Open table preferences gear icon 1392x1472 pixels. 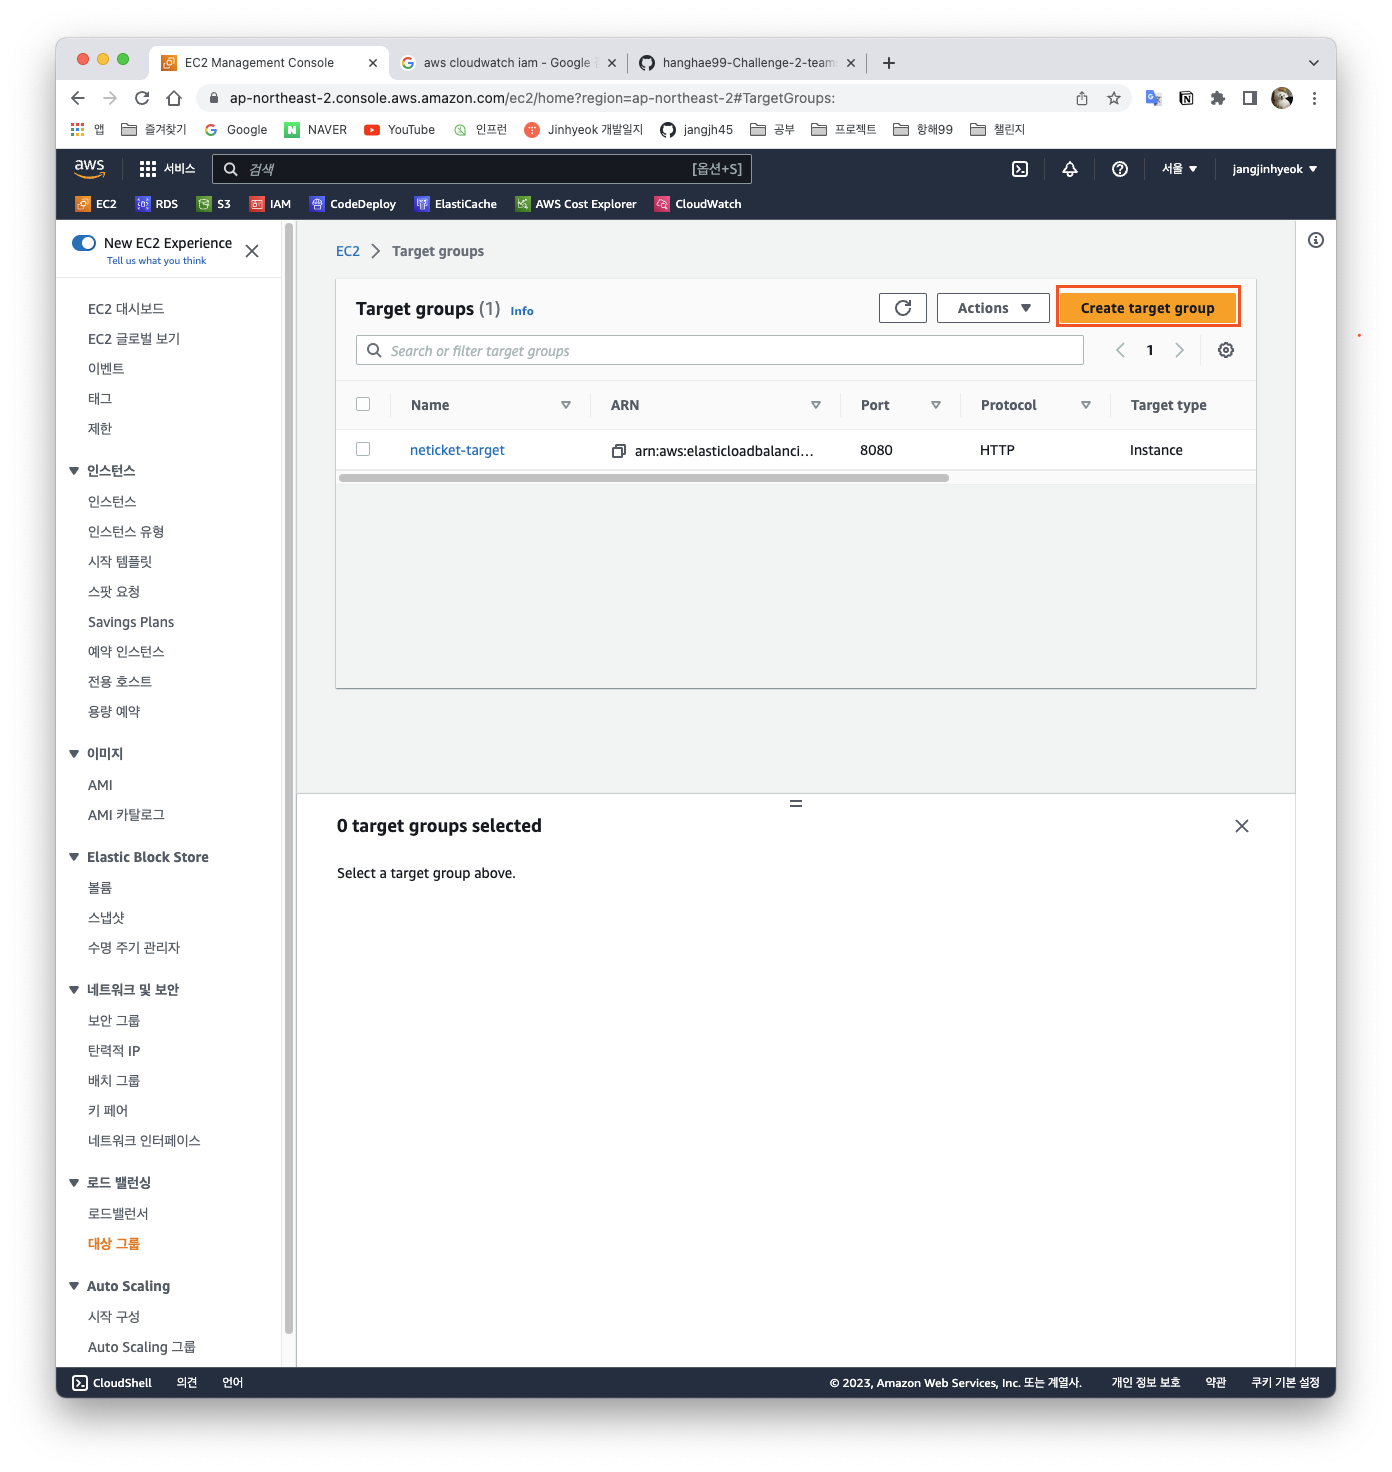1226,350
